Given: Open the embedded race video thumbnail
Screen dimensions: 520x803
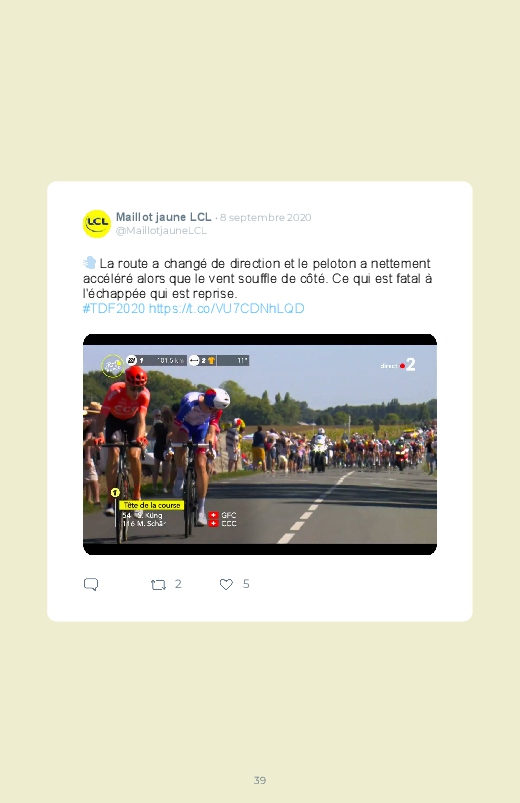Looking at the screenshot, I should click(x=260, y=445).
